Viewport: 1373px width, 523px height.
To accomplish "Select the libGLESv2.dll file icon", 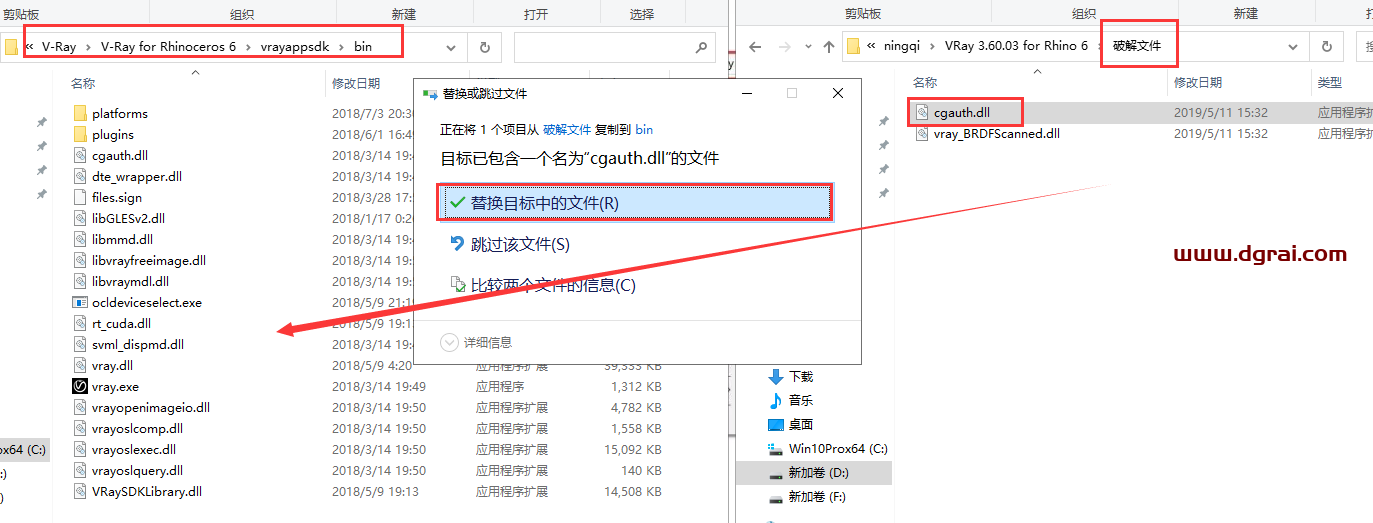I will (x=81, y=219).
